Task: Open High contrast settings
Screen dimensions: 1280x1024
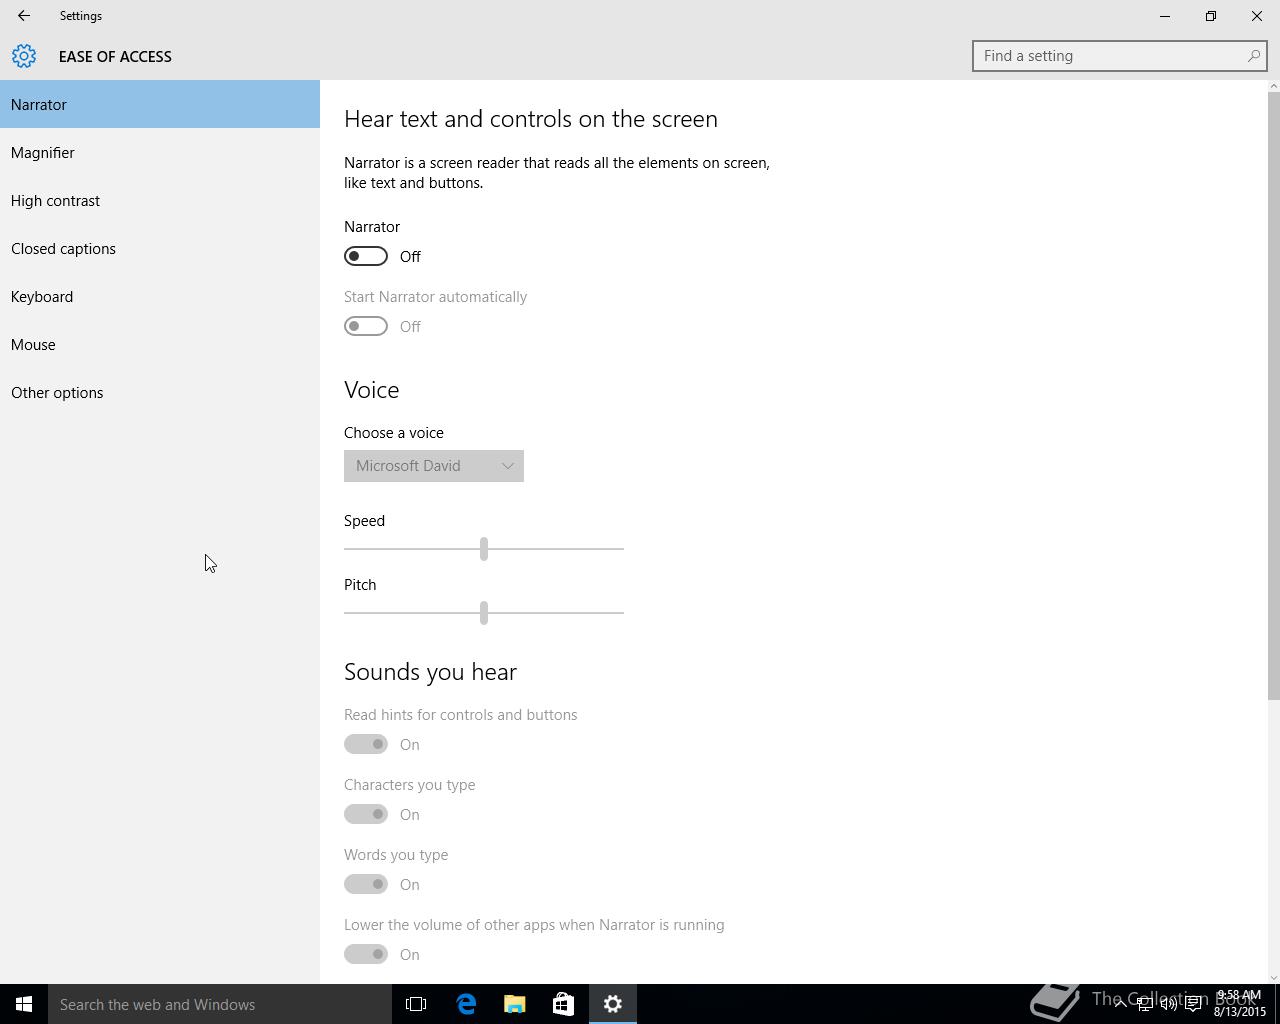Action: tap(160, 200)
